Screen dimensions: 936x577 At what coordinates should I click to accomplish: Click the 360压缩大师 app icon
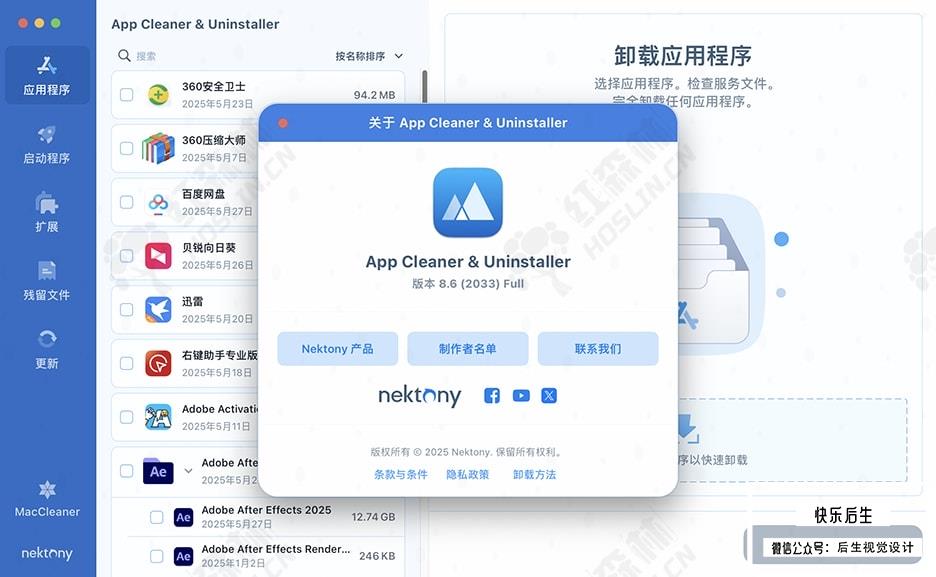click(x=158, y=148)
